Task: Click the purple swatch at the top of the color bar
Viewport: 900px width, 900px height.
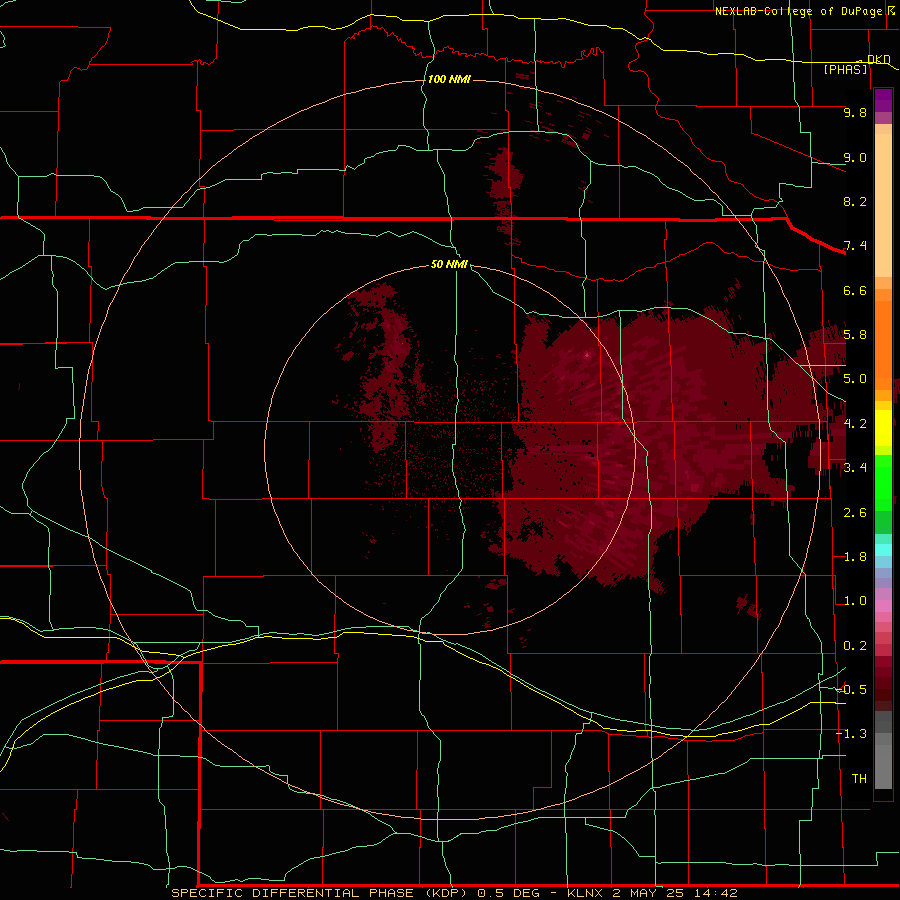Action: click(x=883, y=100)
